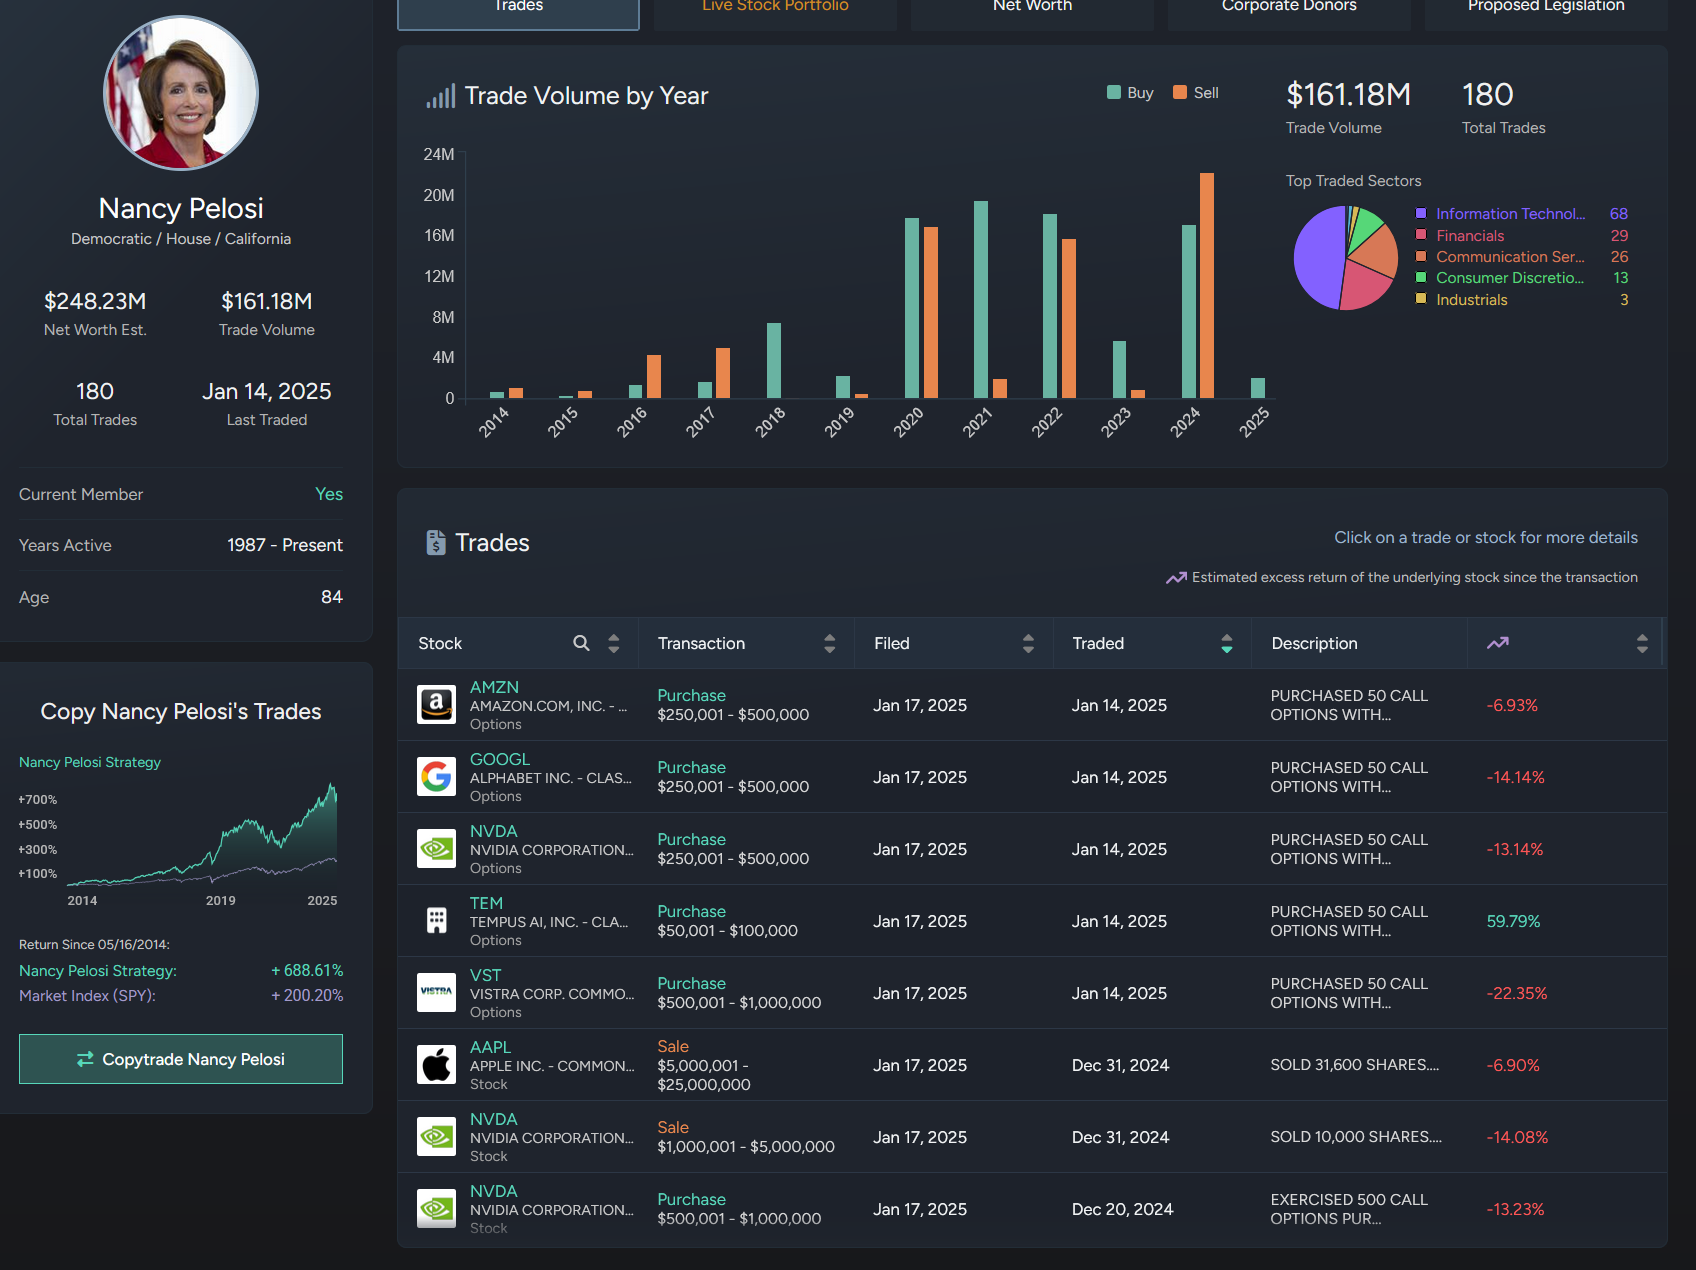This screenshot has width=1696, height=1270.
Task: Click the 59.79% return value for TEM
Action: coord(1513,921)
